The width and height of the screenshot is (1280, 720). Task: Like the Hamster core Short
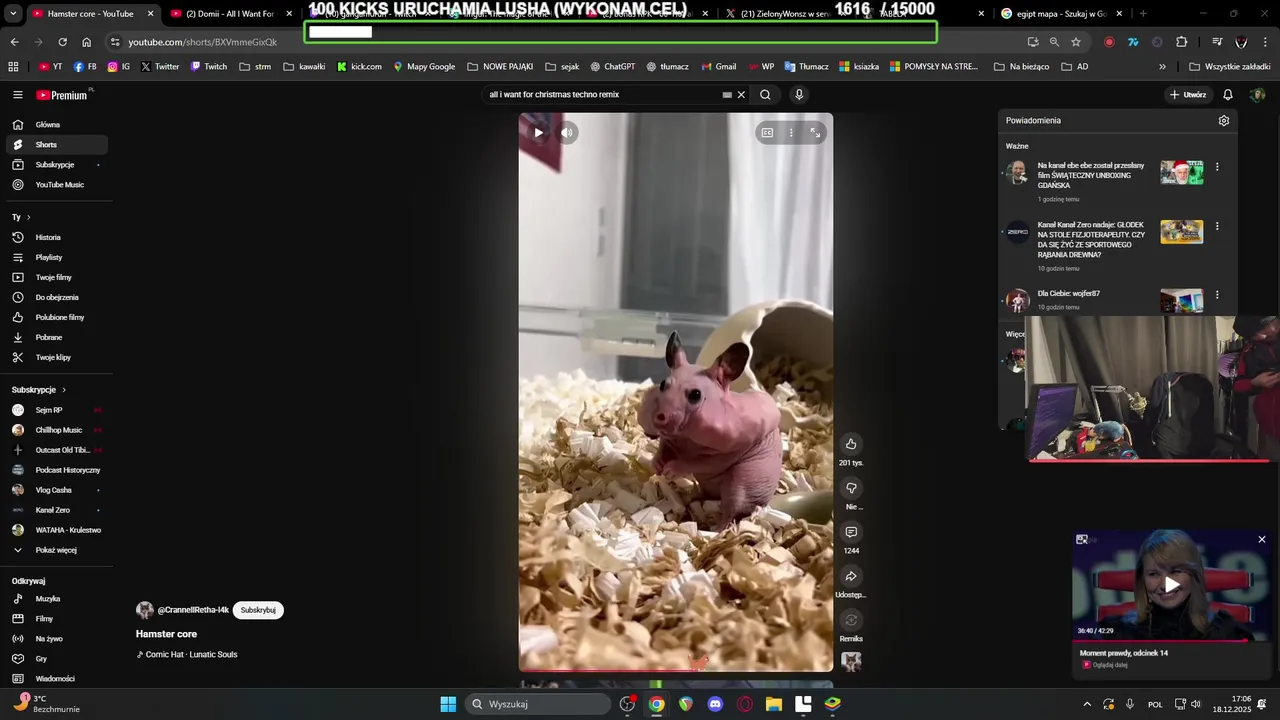851,444
